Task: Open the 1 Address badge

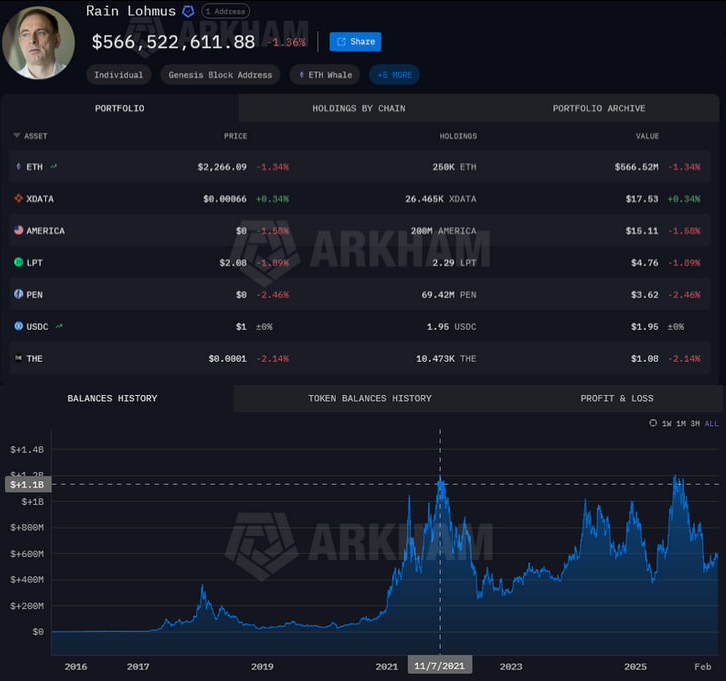Action: coord(225,11)
